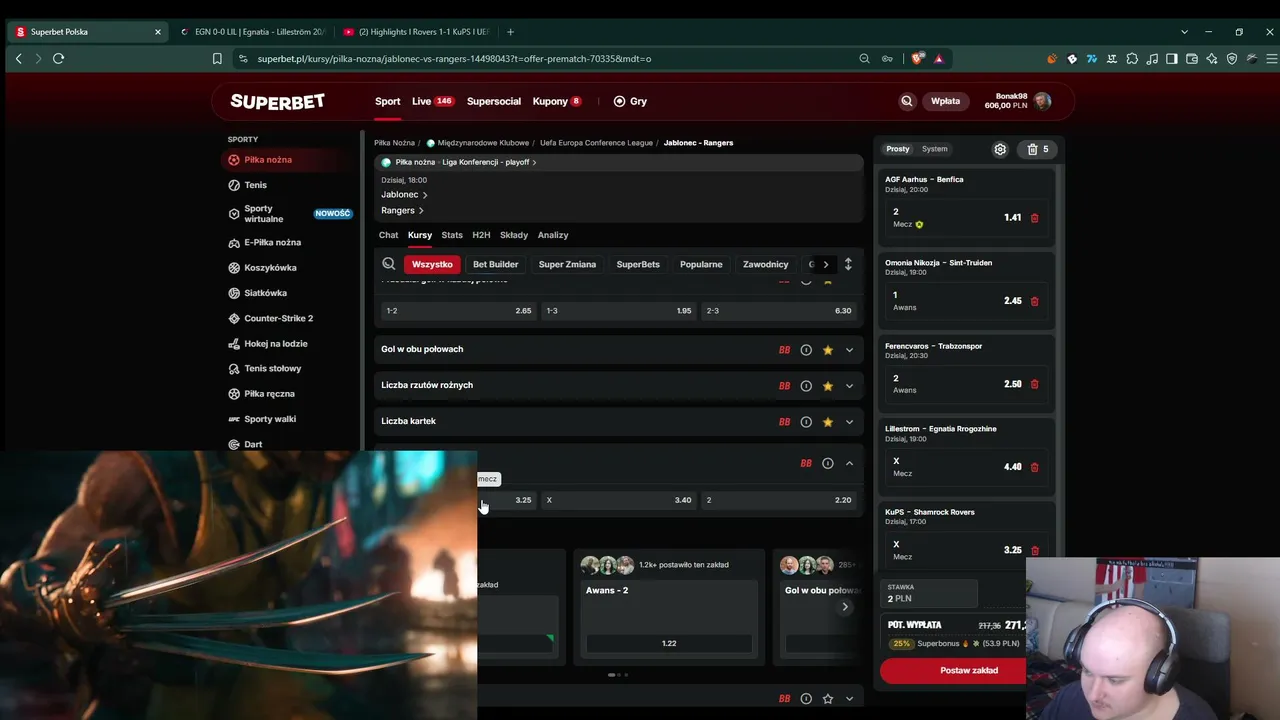
Task: Remove KuPS – Shamrock Rovers bet from betslip
Action: coord(1035,550)
